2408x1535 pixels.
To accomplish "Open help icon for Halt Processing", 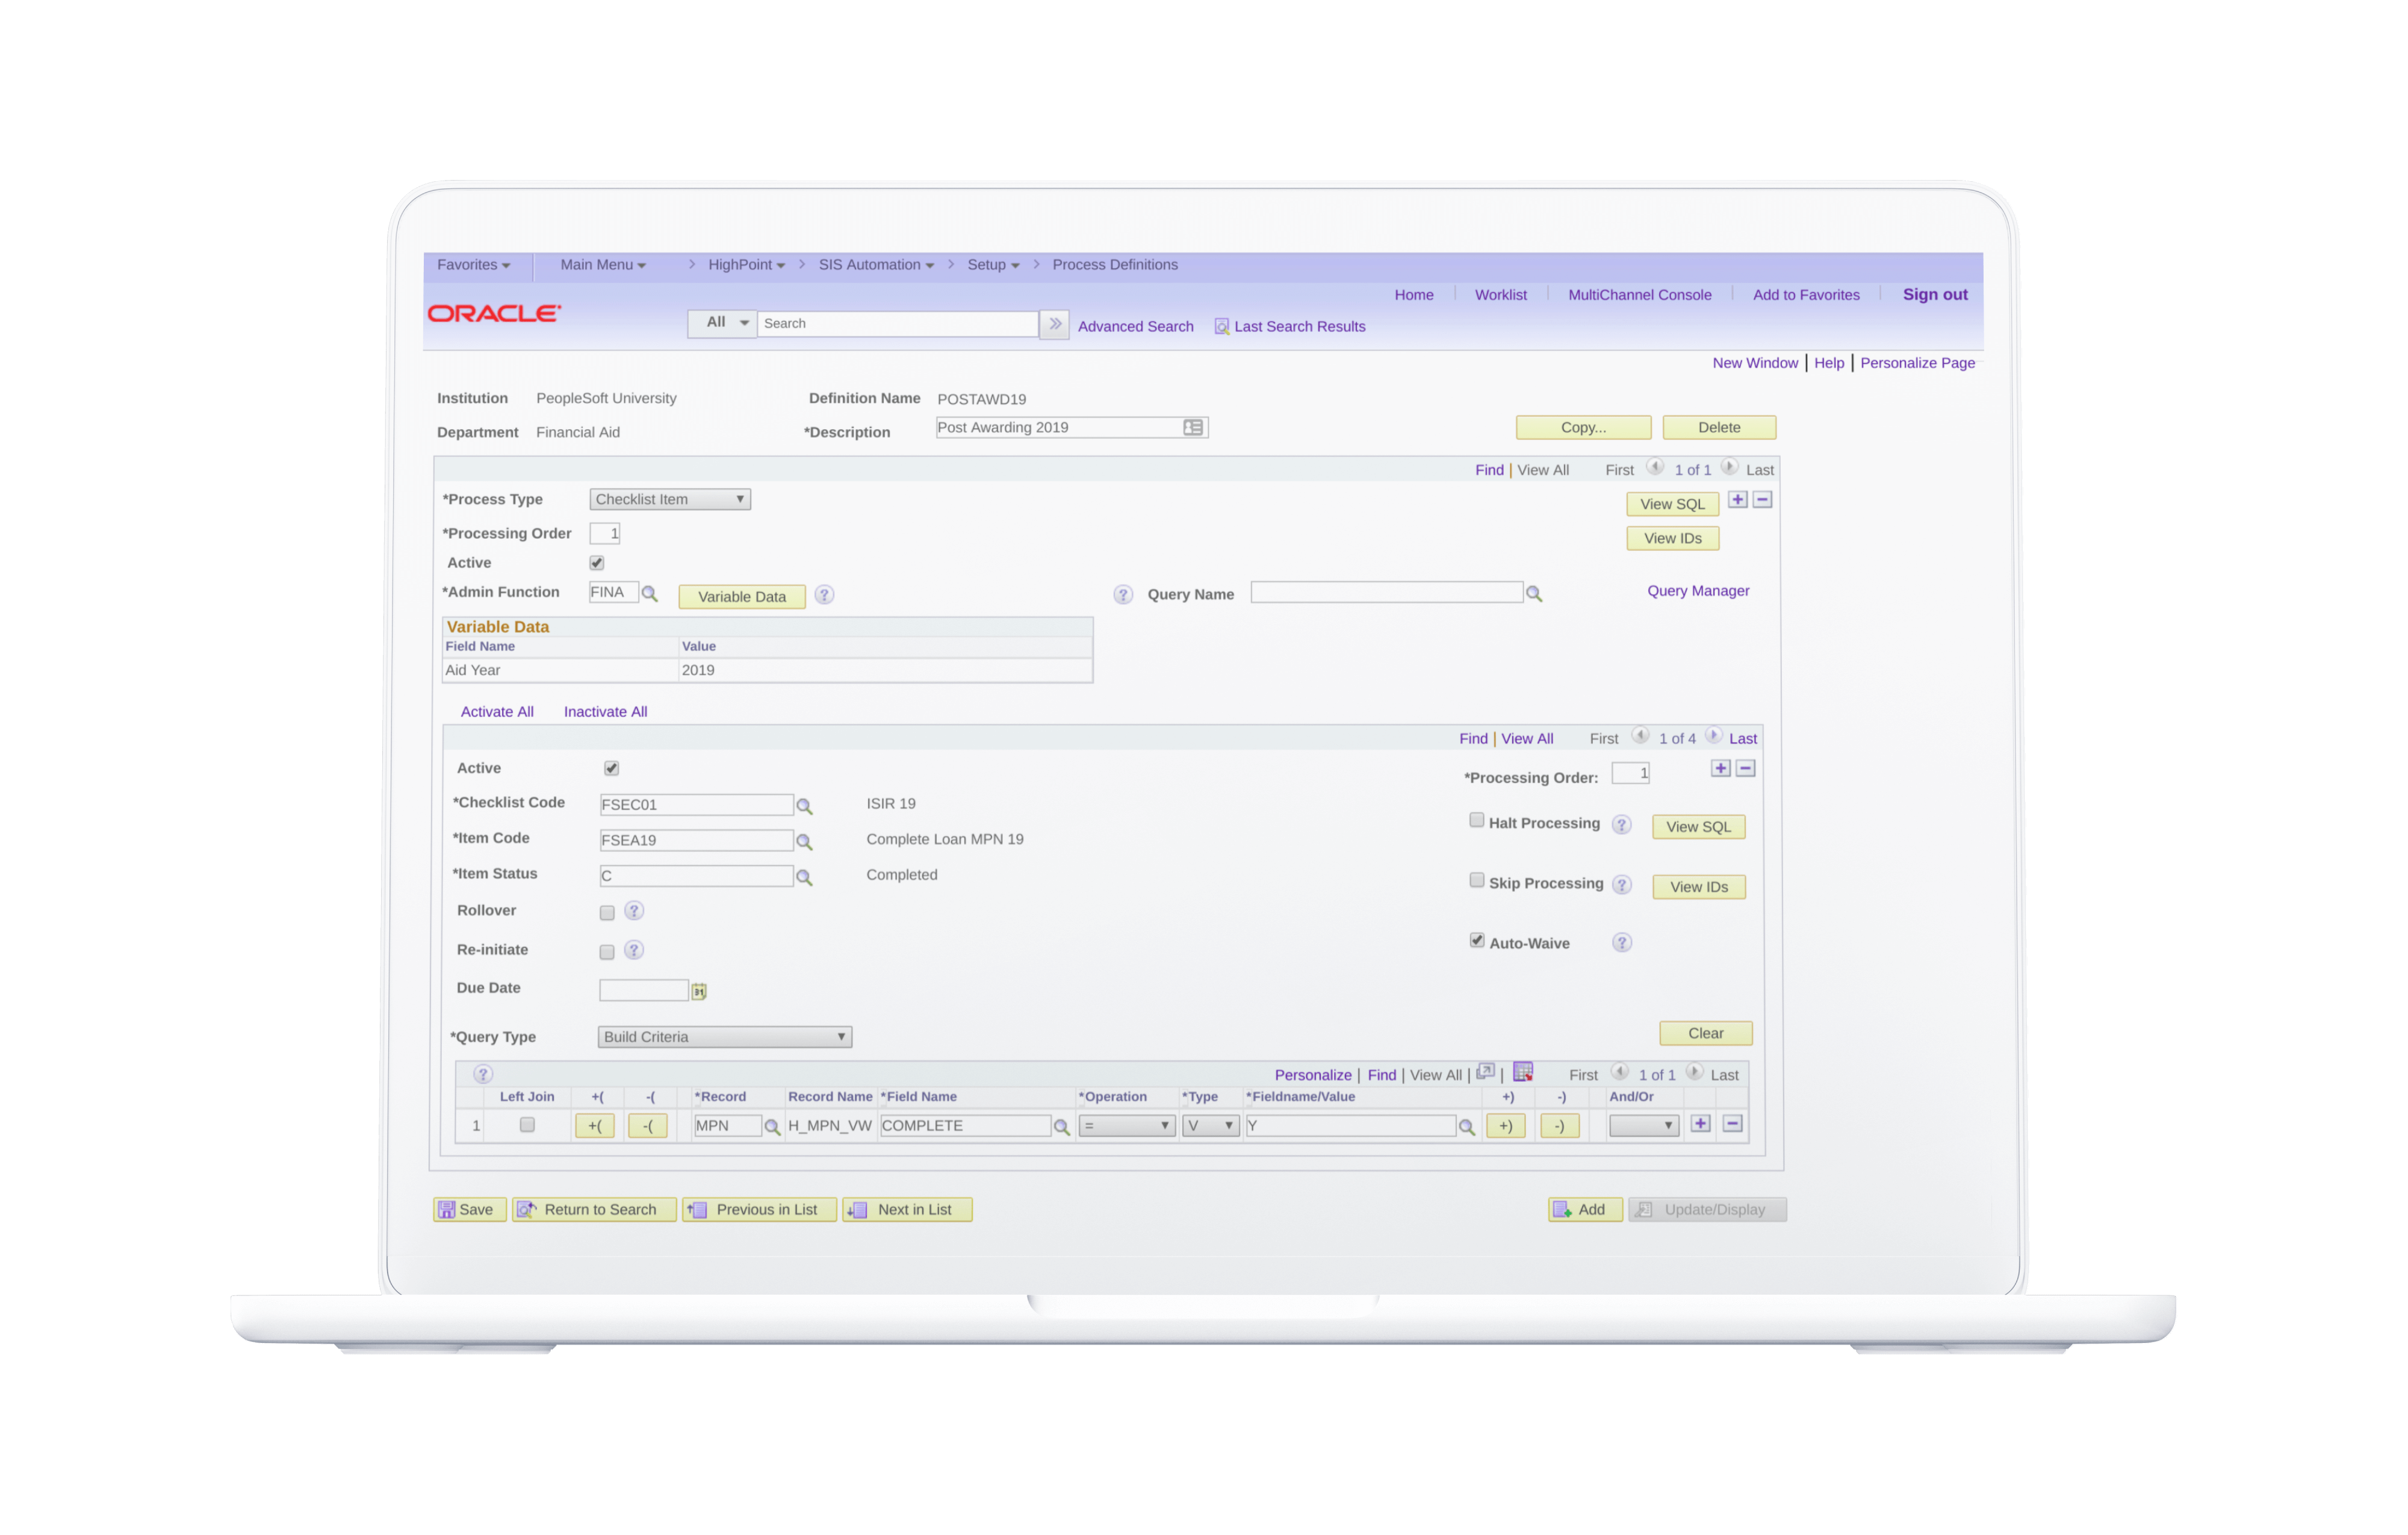I will click(1622, 825).
